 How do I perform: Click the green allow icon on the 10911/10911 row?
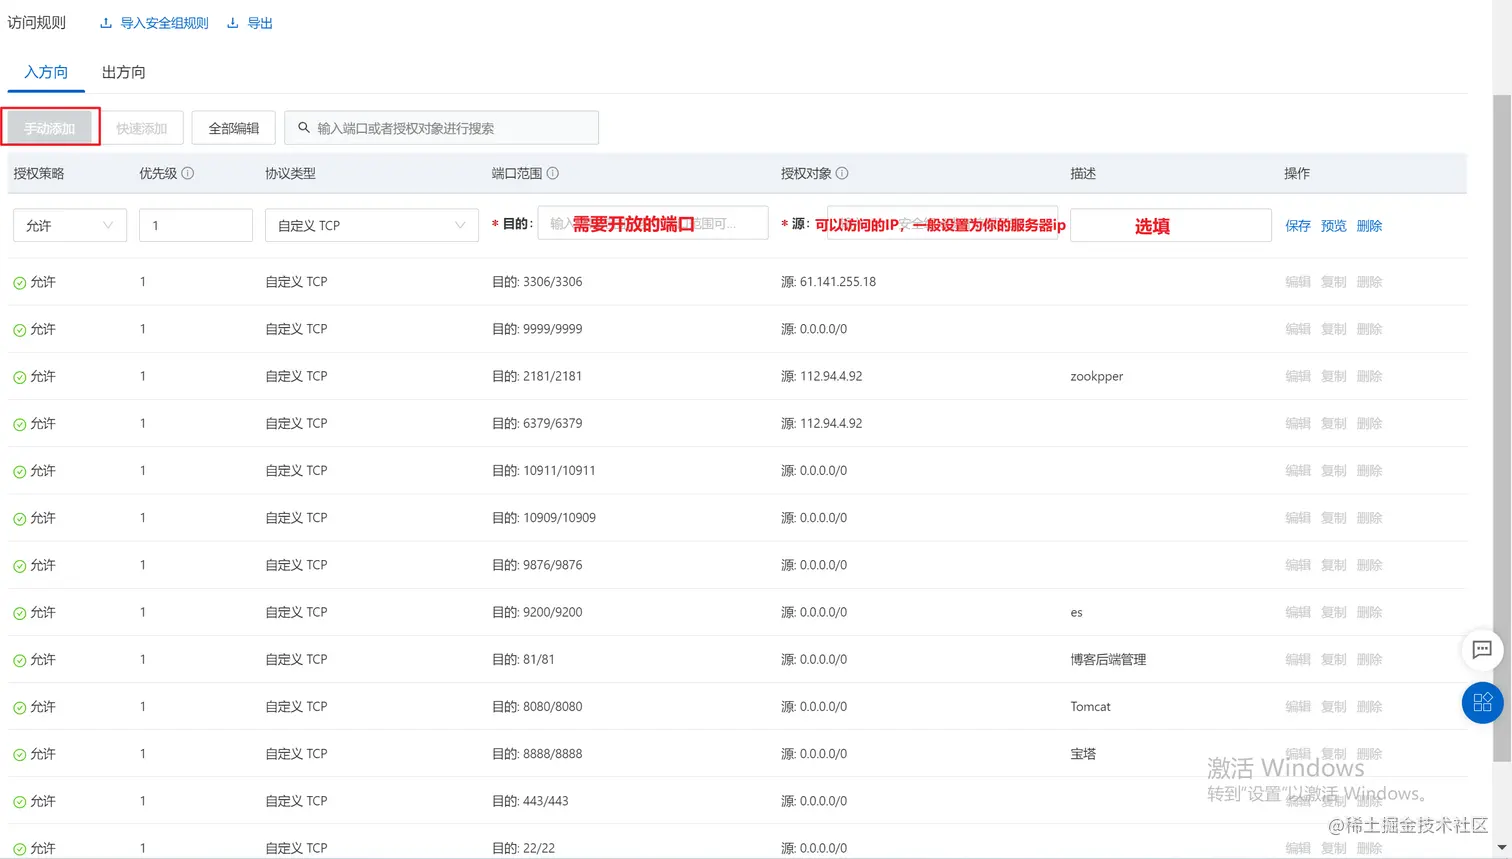20,472
